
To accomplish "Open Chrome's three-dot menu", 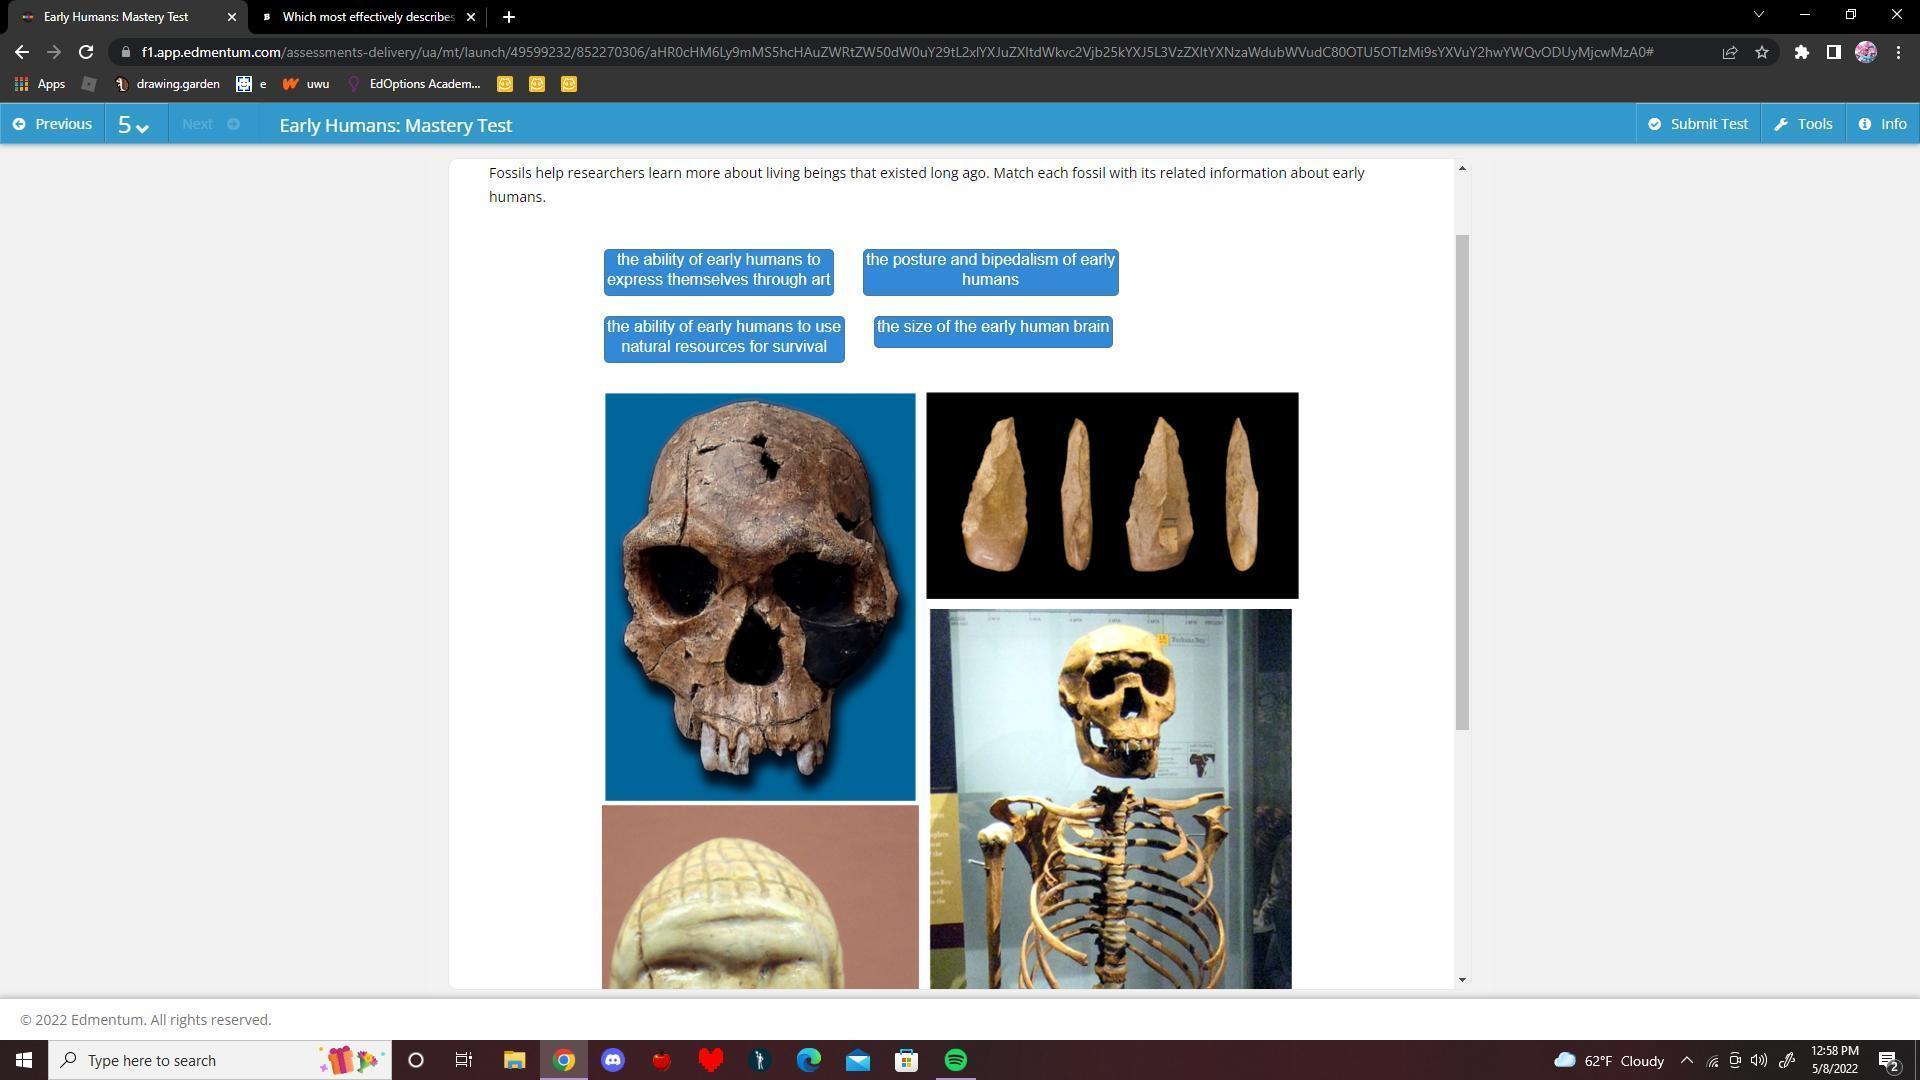I will (1898, 52).
